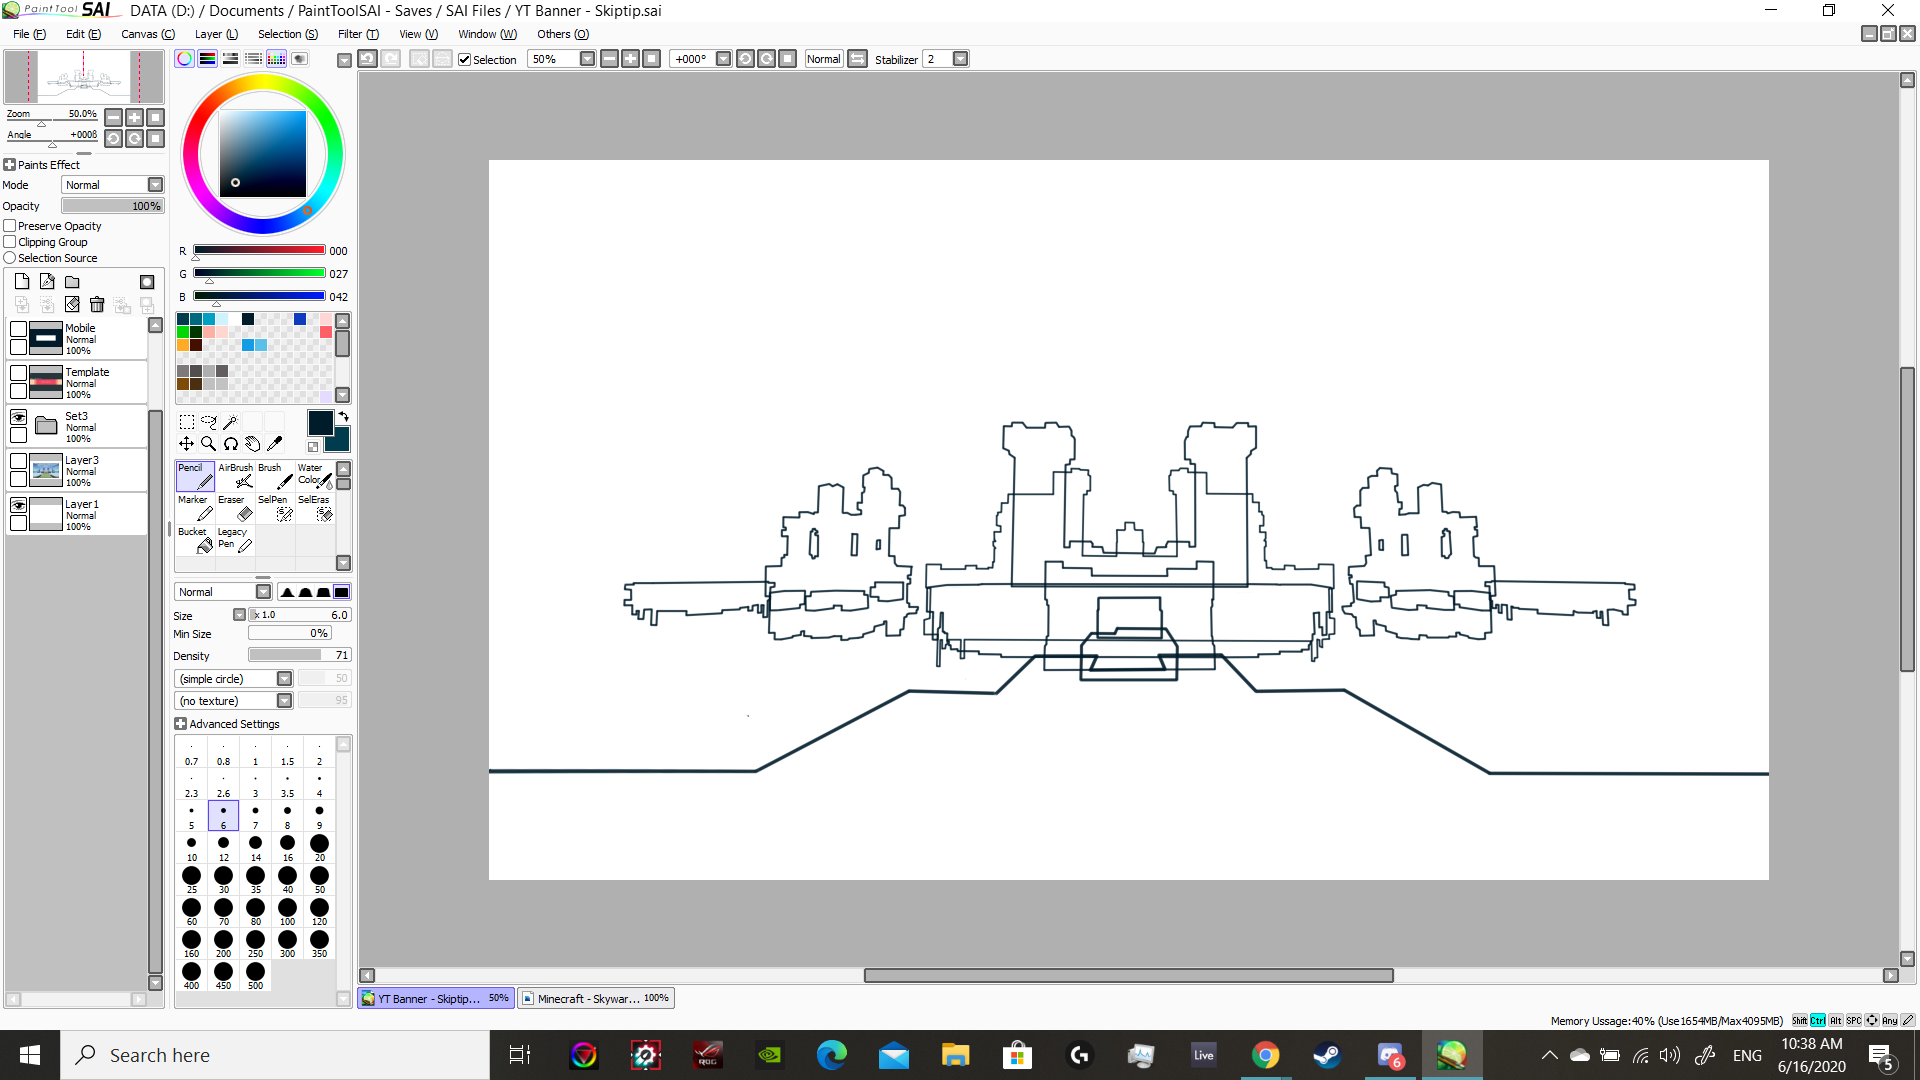Image resolution: width=1920 pixels, height=1080 pixels.
Task: Enable Preserve Opacity checkbox
Action: click(x=10, y=226)
